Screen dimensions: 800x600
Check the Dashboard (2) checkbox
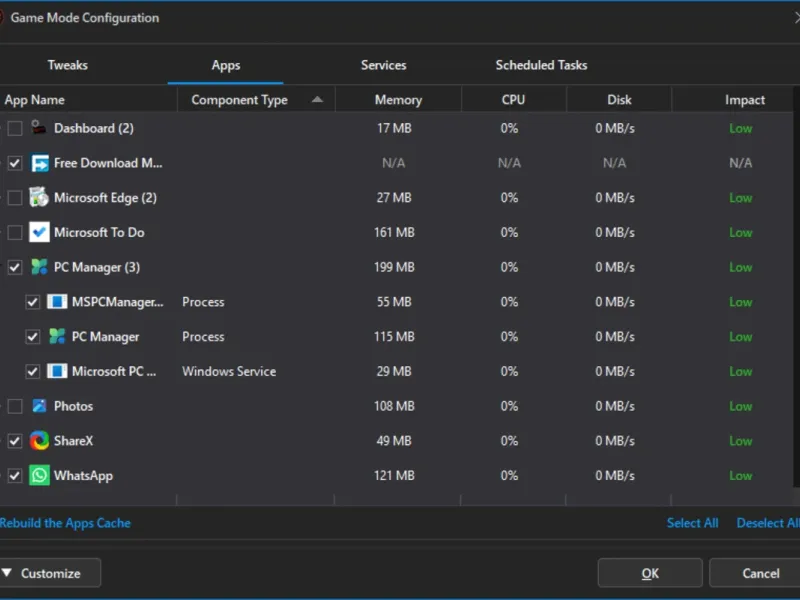pyautogui.click(x=15, y=128)
